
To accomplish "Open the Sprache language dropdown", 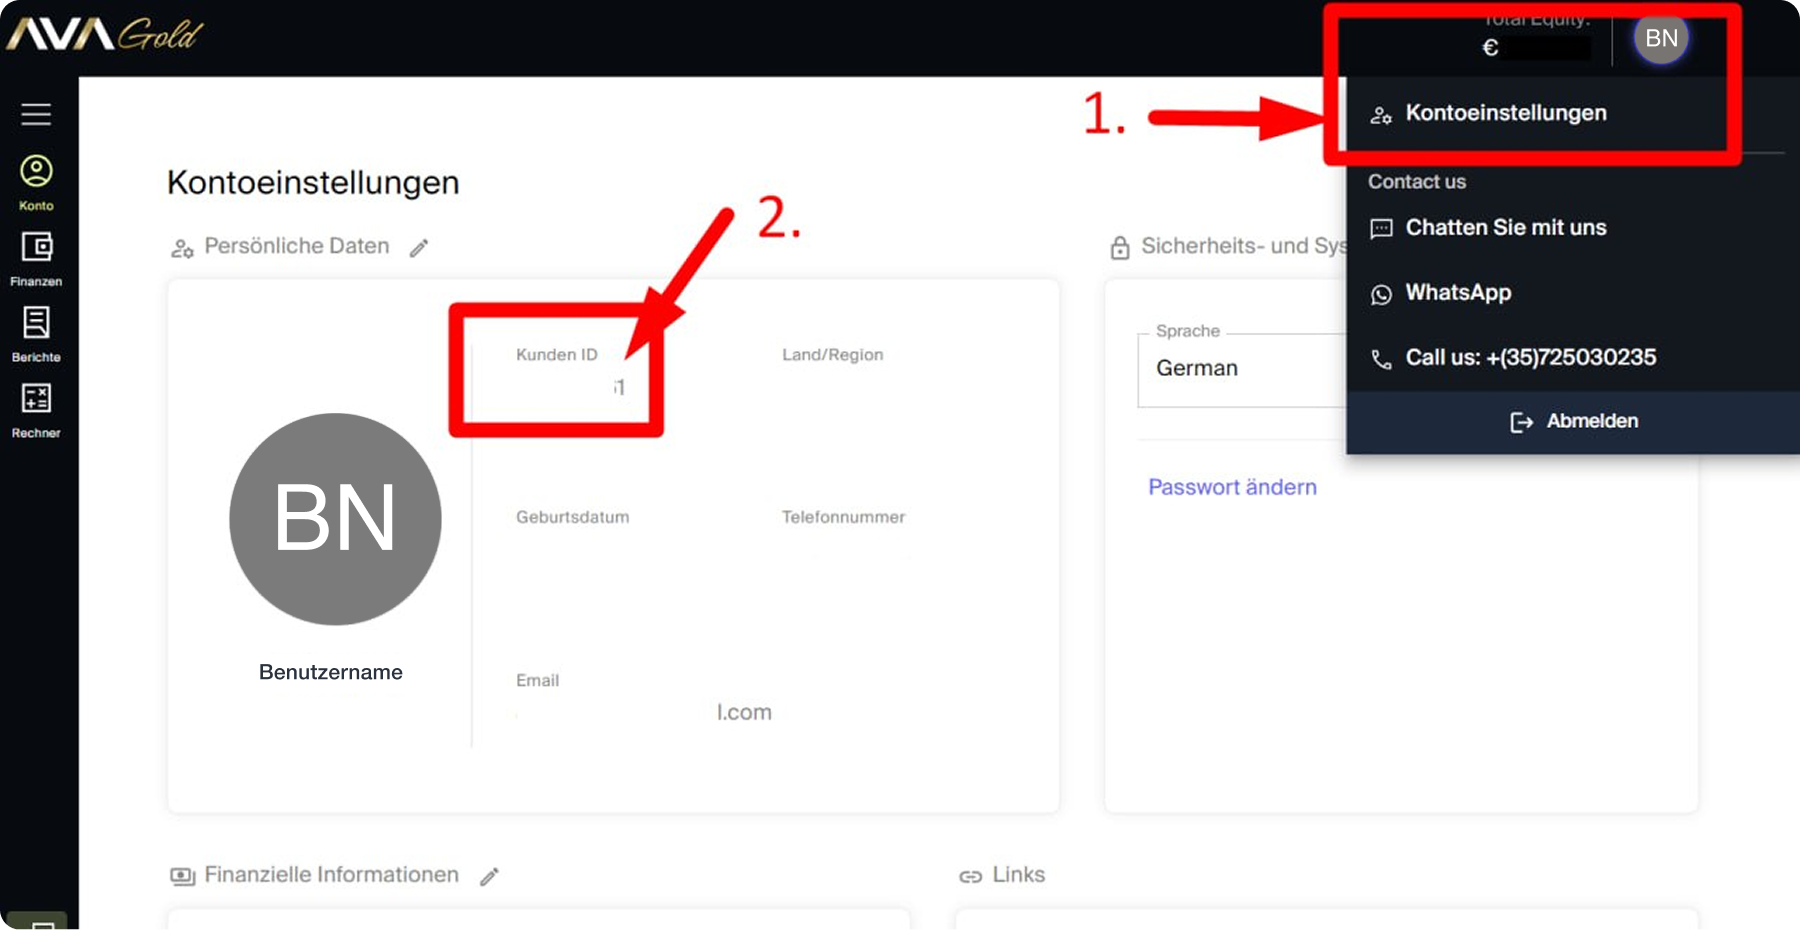I will [x=1242, y=369].
